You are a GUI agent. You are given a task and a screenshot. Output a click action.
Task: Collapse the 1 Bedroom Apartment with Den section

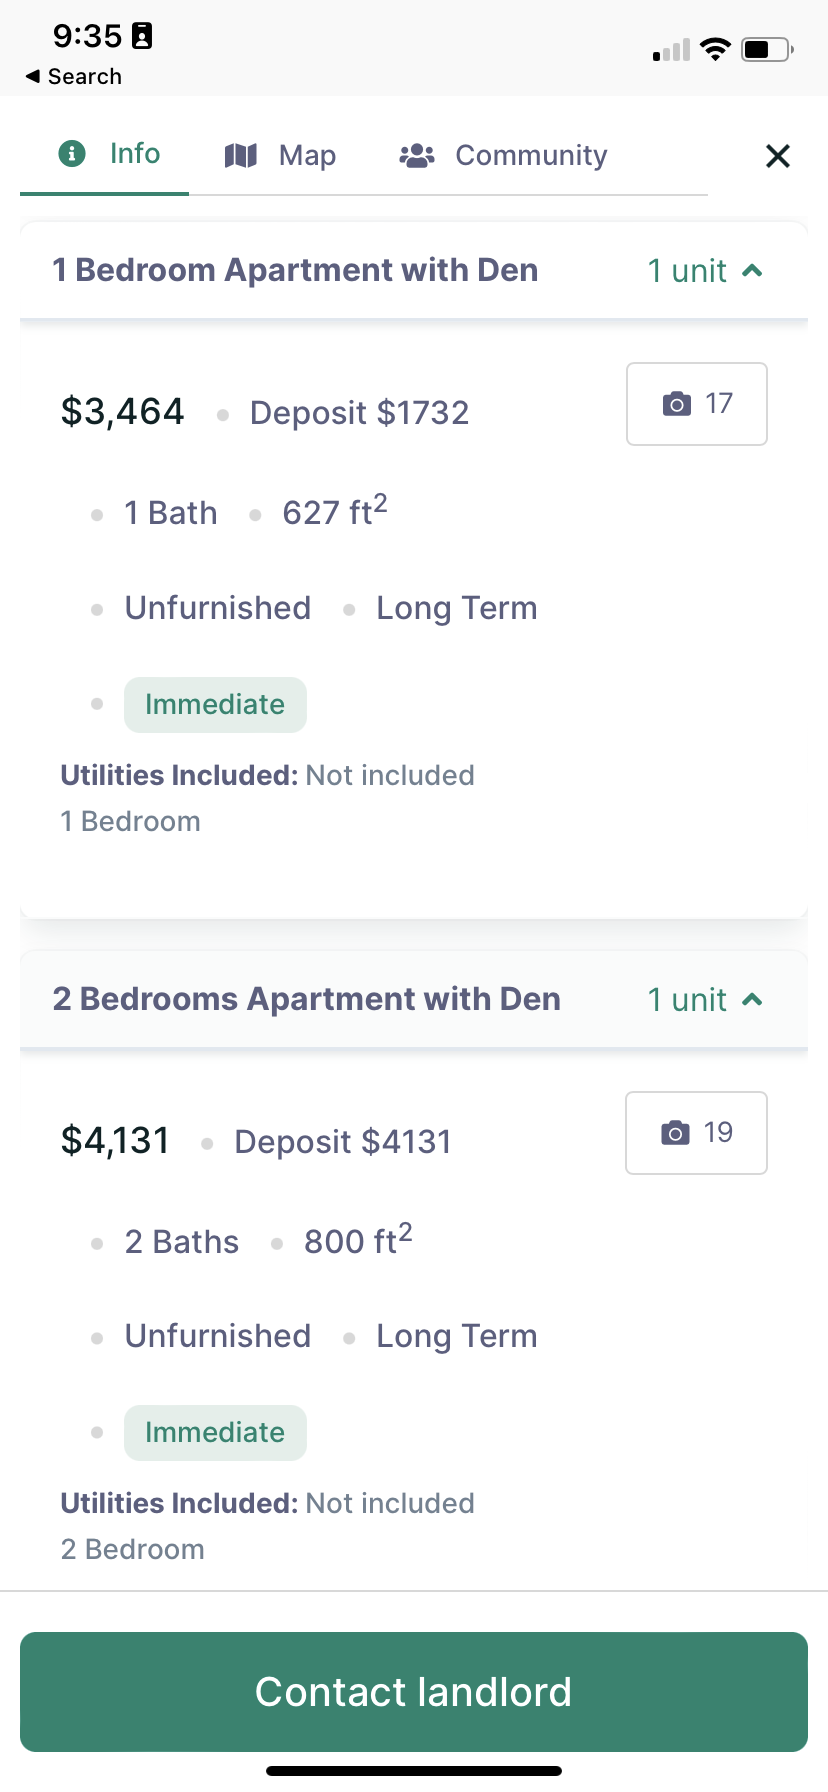point(295,270)
